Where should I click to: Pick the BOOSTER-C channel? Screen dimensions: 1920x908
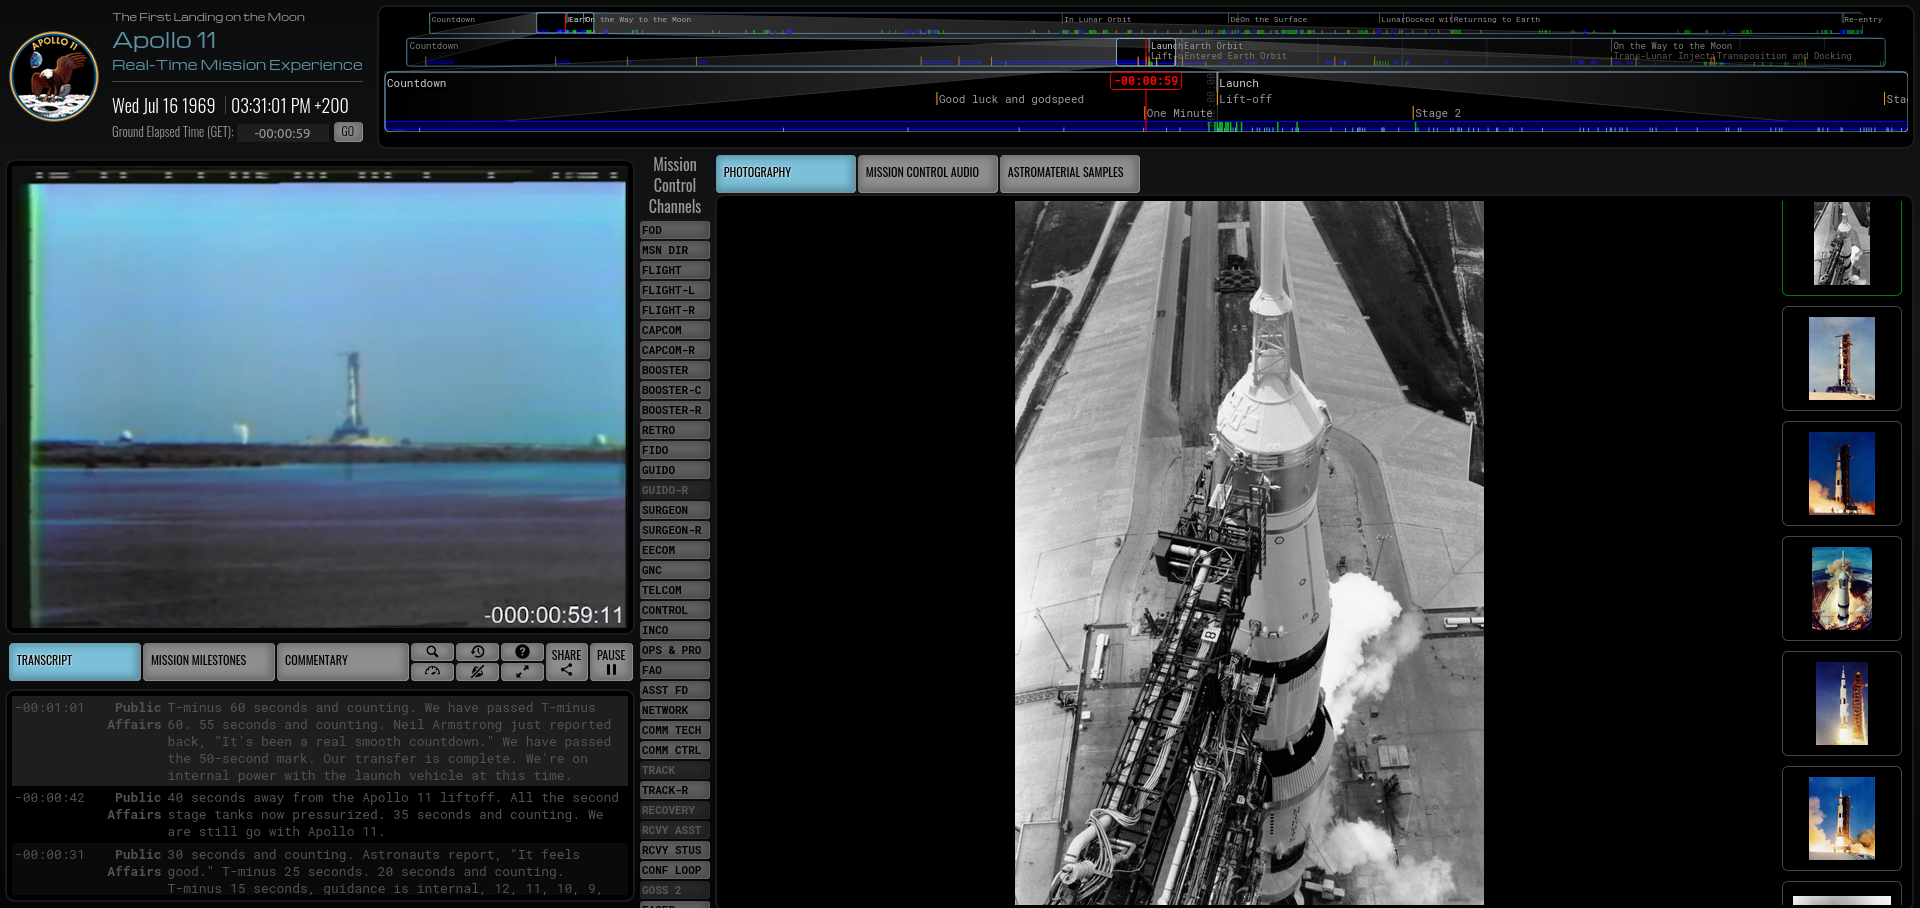pos(675,390)
